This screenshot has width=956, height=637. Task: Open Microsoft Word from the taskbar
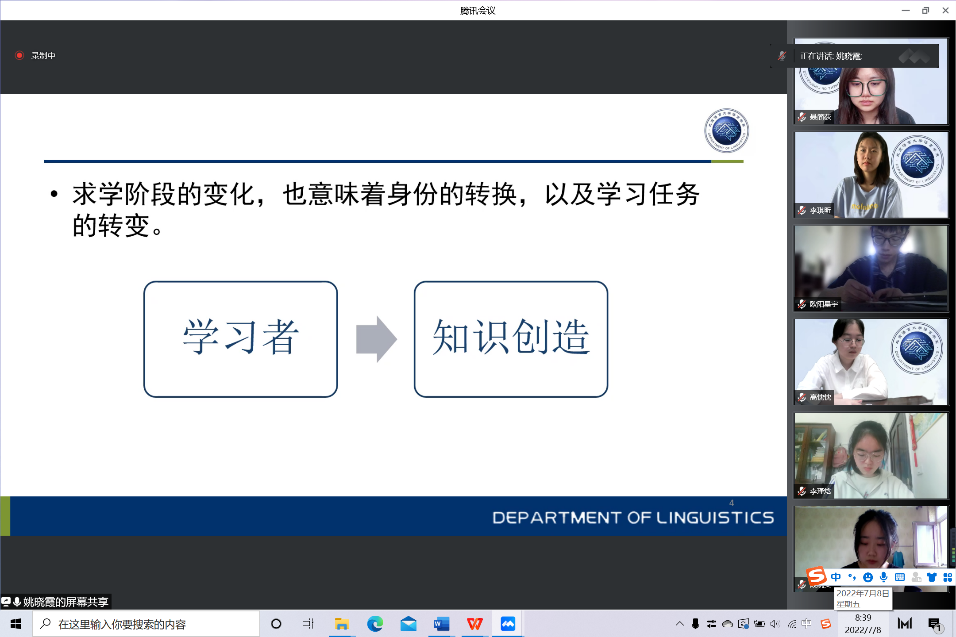(441, 624)
